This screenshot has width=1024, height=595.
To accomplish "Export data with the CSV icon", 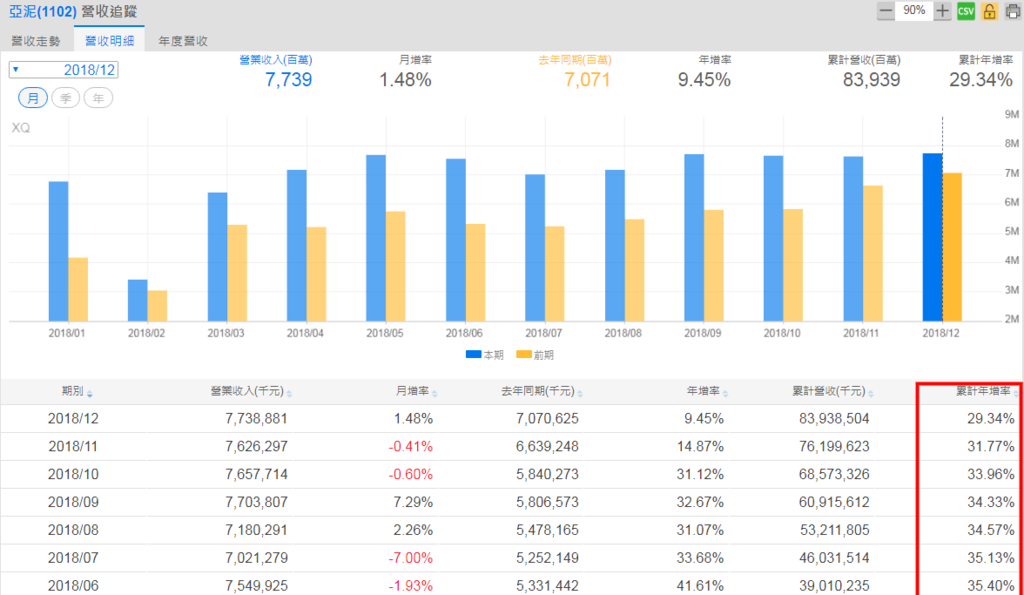I will click(966, 11).
